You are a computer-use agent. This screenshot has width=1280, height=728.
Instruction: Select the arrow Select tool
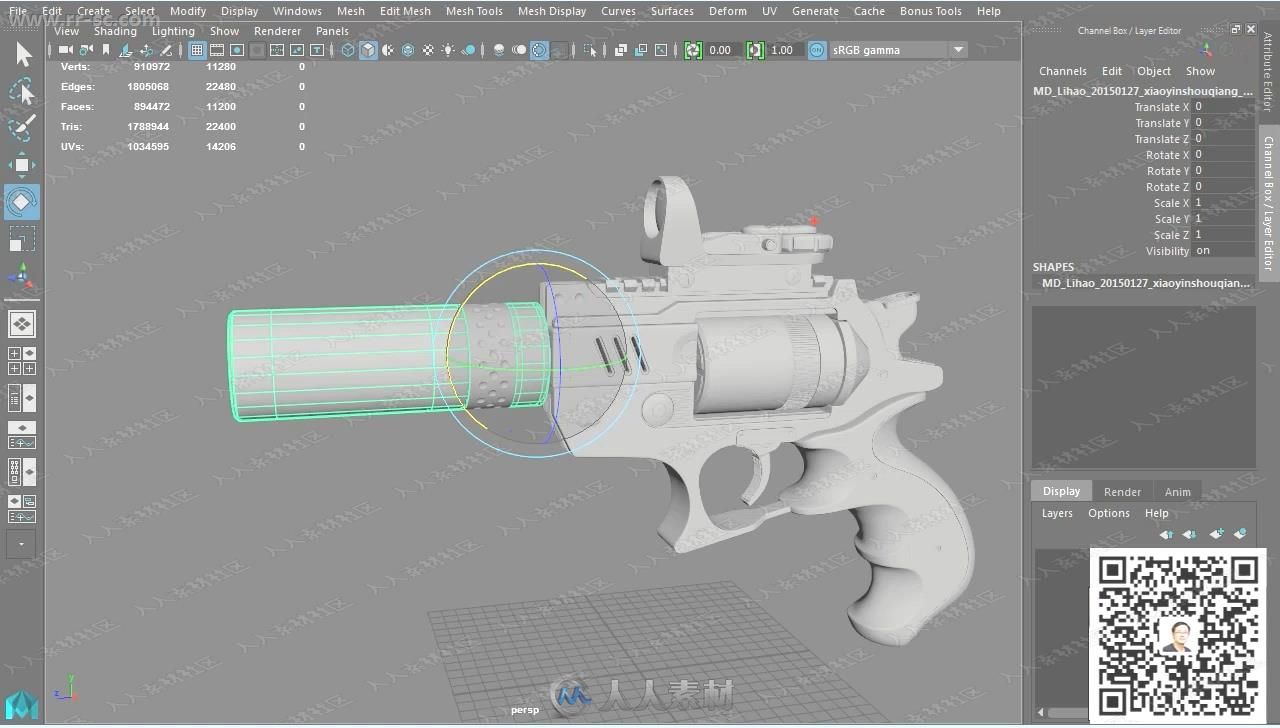[x=22, y=54]
